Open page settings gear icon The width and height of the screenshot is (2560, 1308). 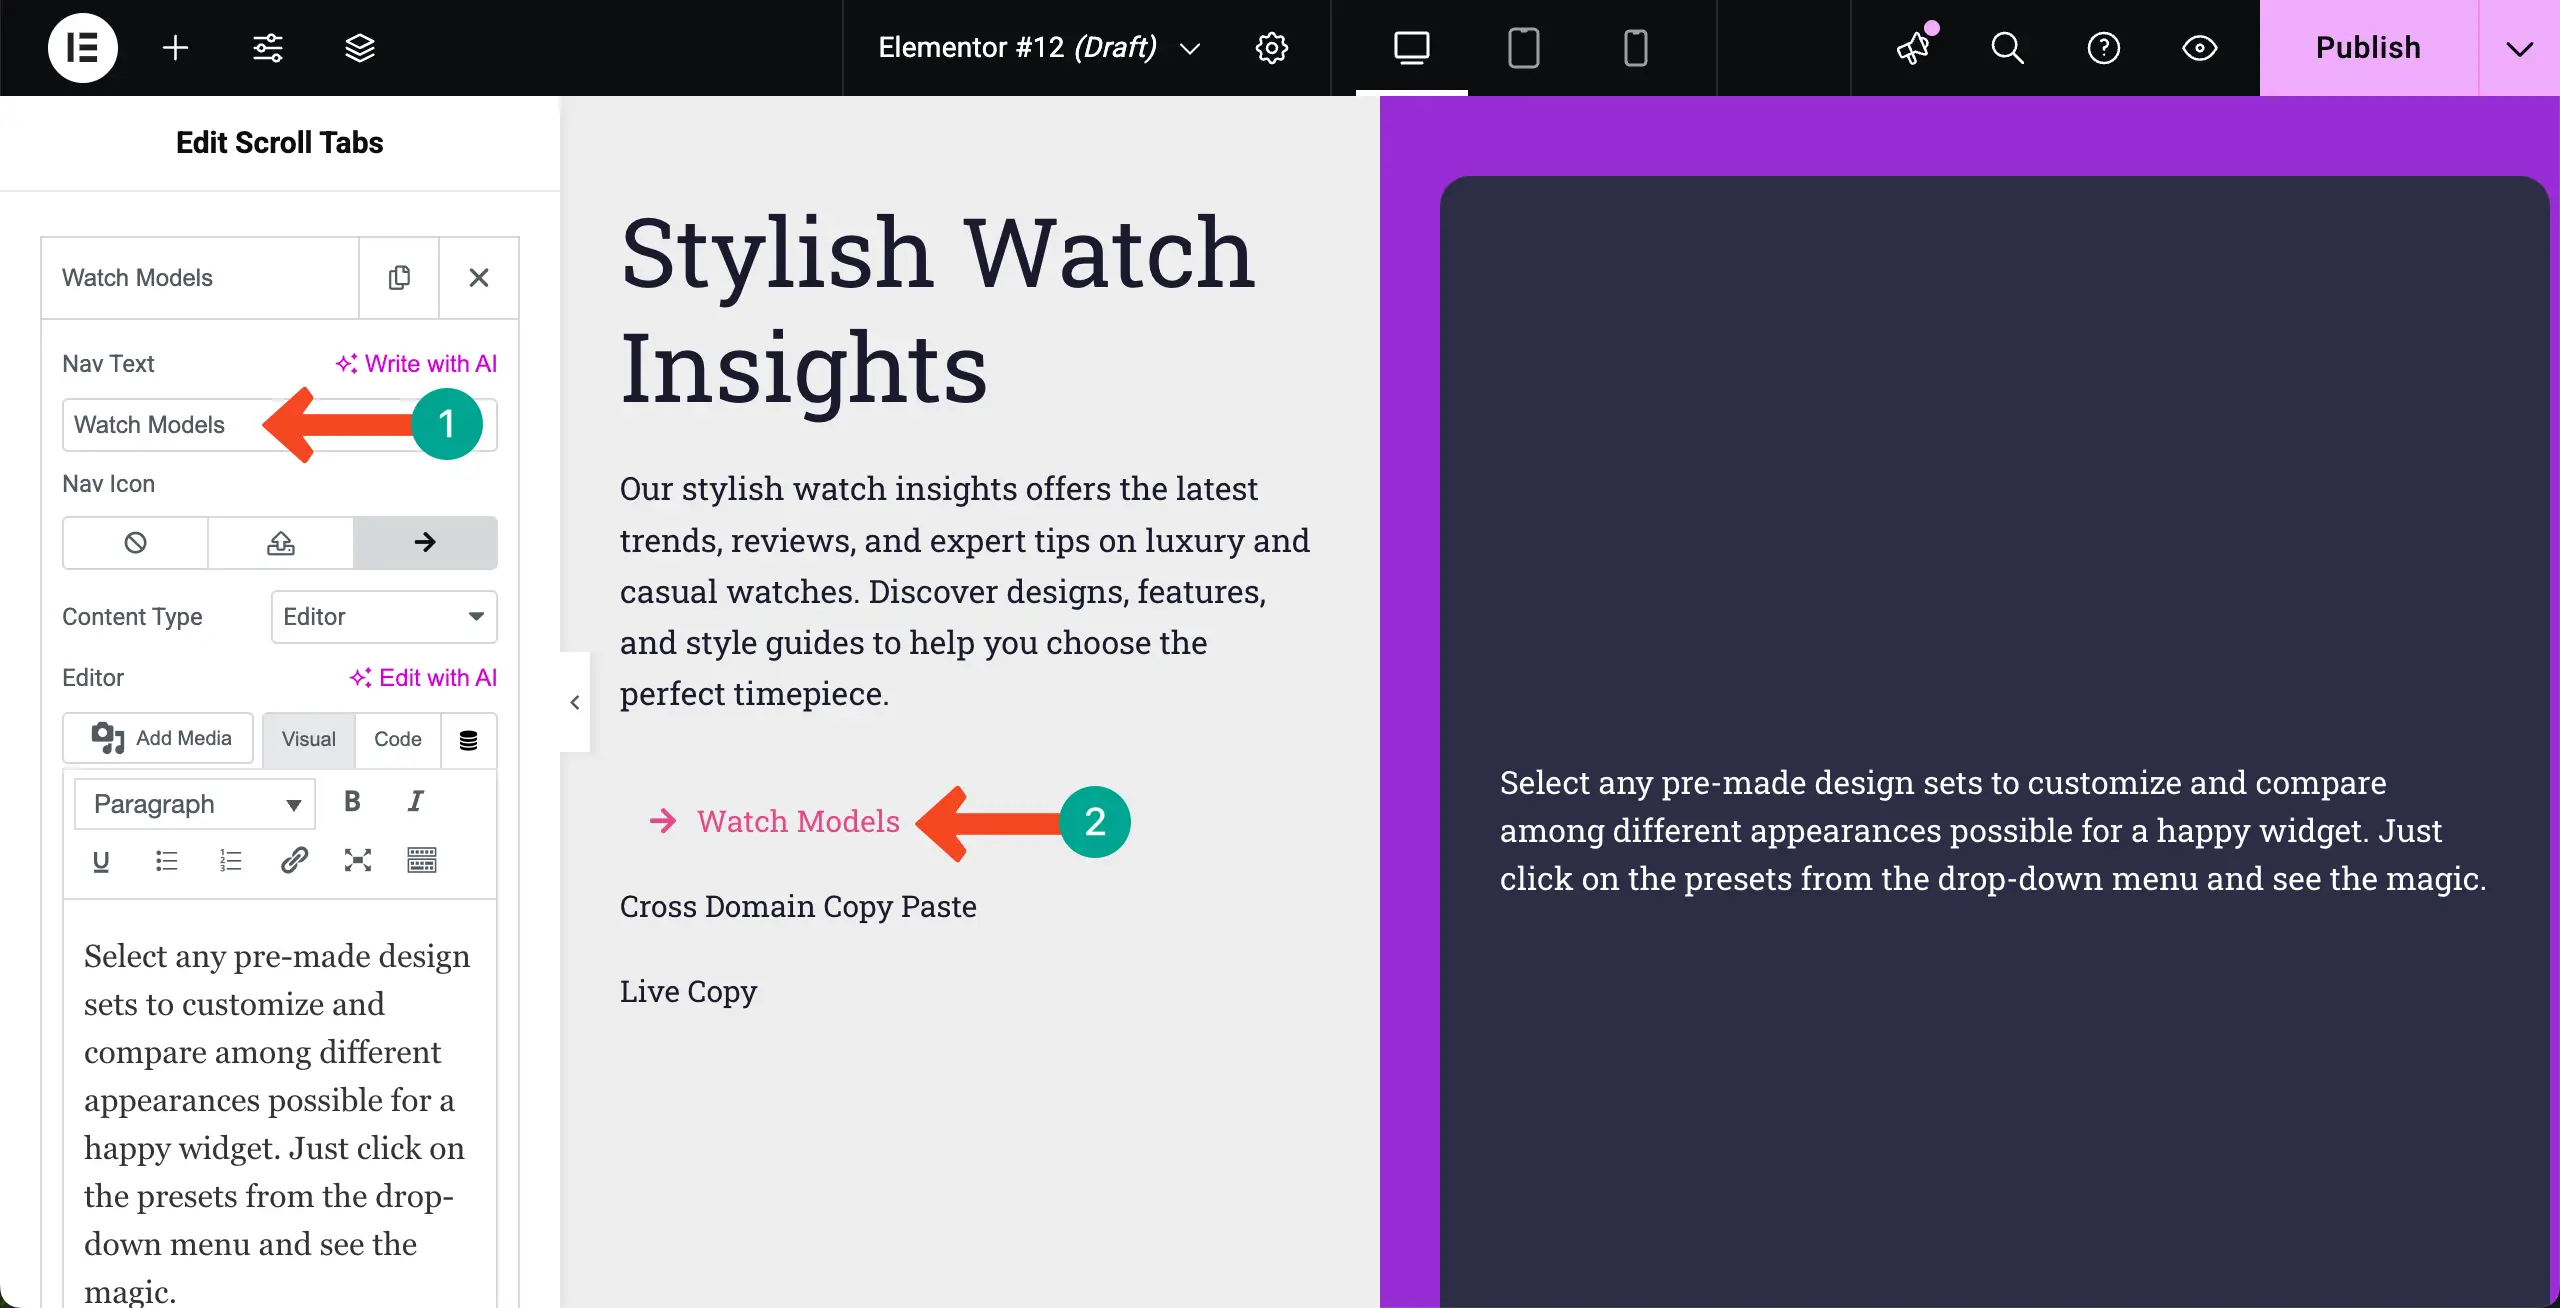click(1271, 48)
